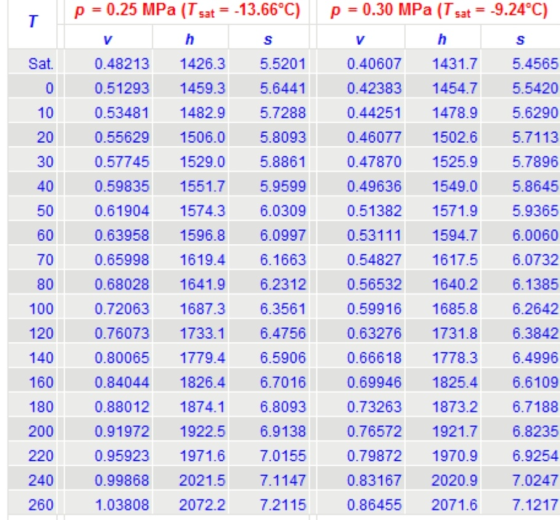The image size is (560, 520).
Task: Select the cell value 0.40607
Action: [374, 64]
